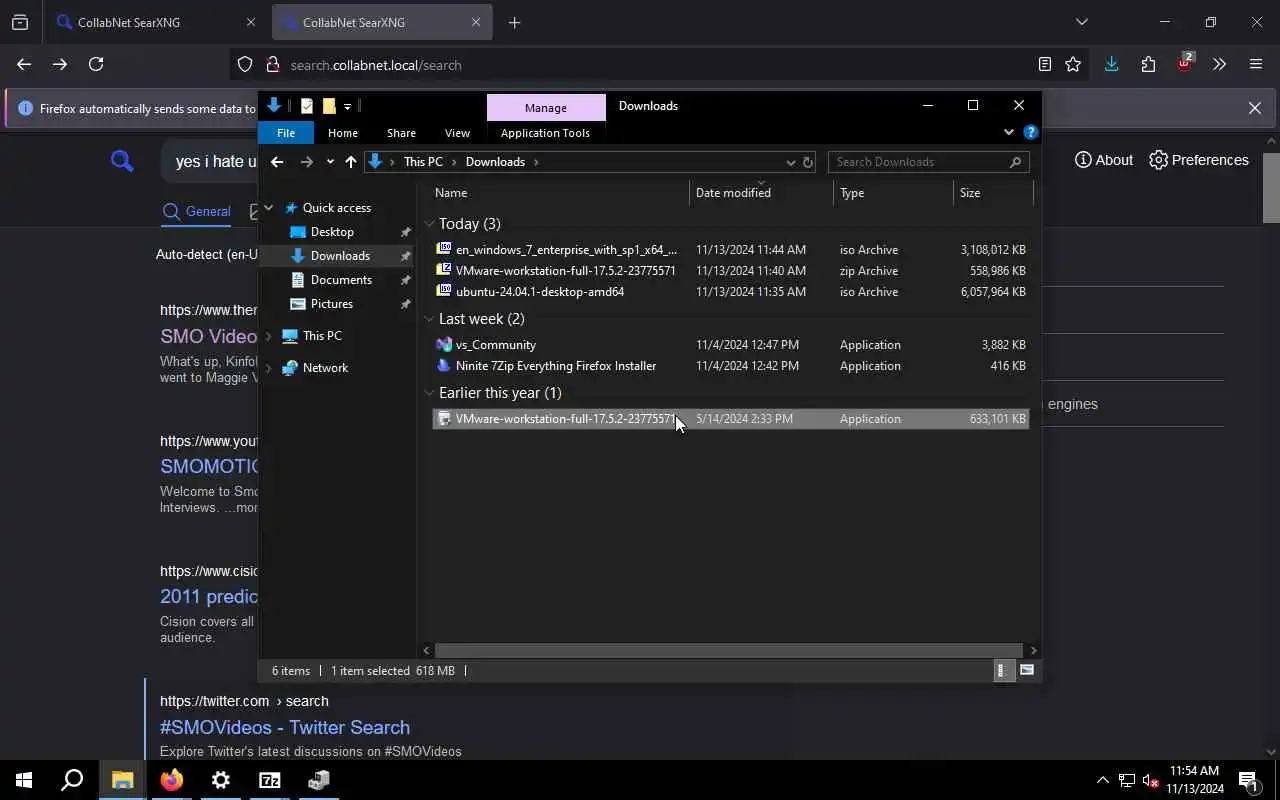Open a new Firefox tab
The height and width of the screenshot is (800, 1280).
514,22
